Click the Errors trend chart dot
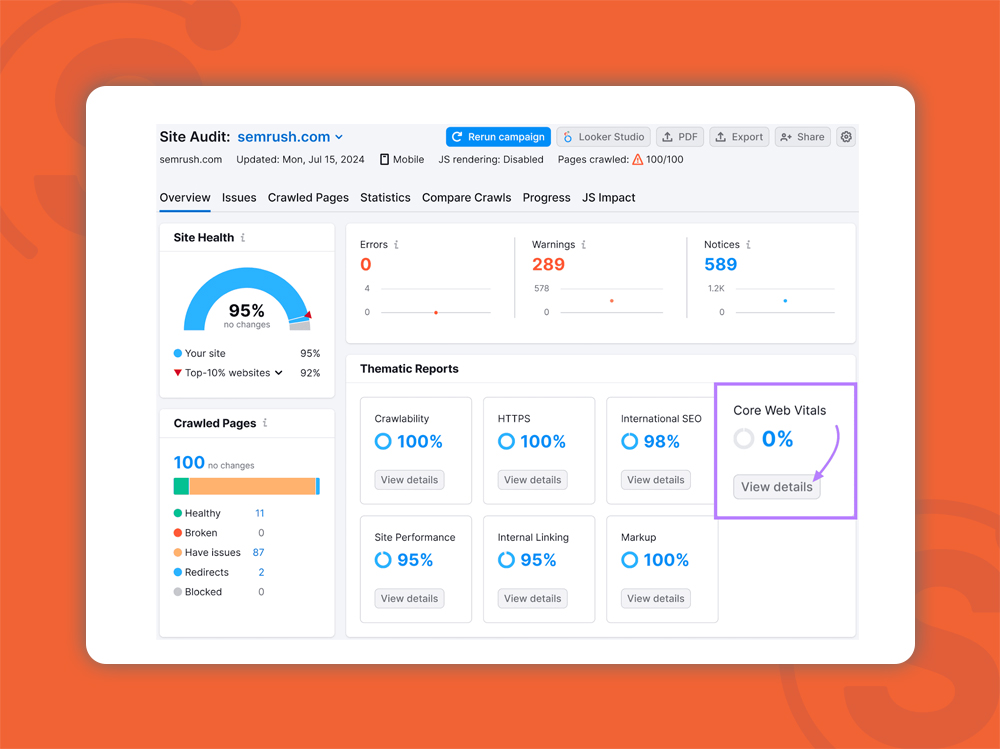Viewport: 1000px width, 749px height. click(436, 313)
